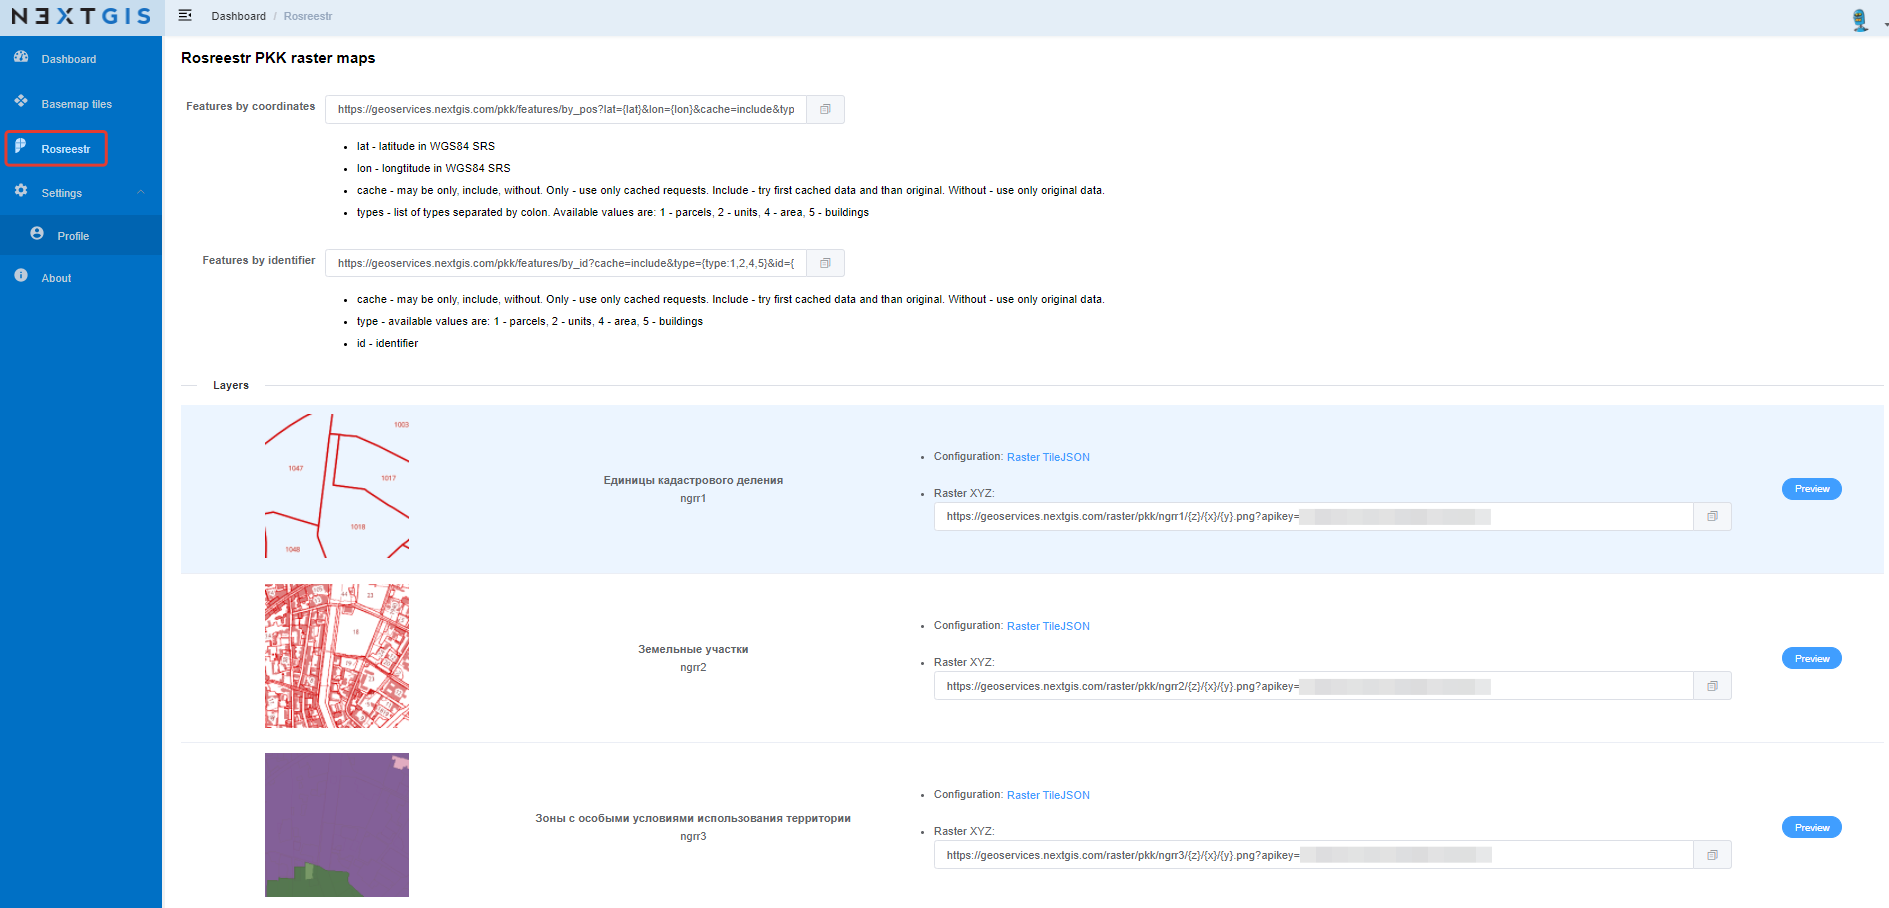1889x908 pixels.
Task: Open the Basemap tiles menu item
Action: pos(81,104)
